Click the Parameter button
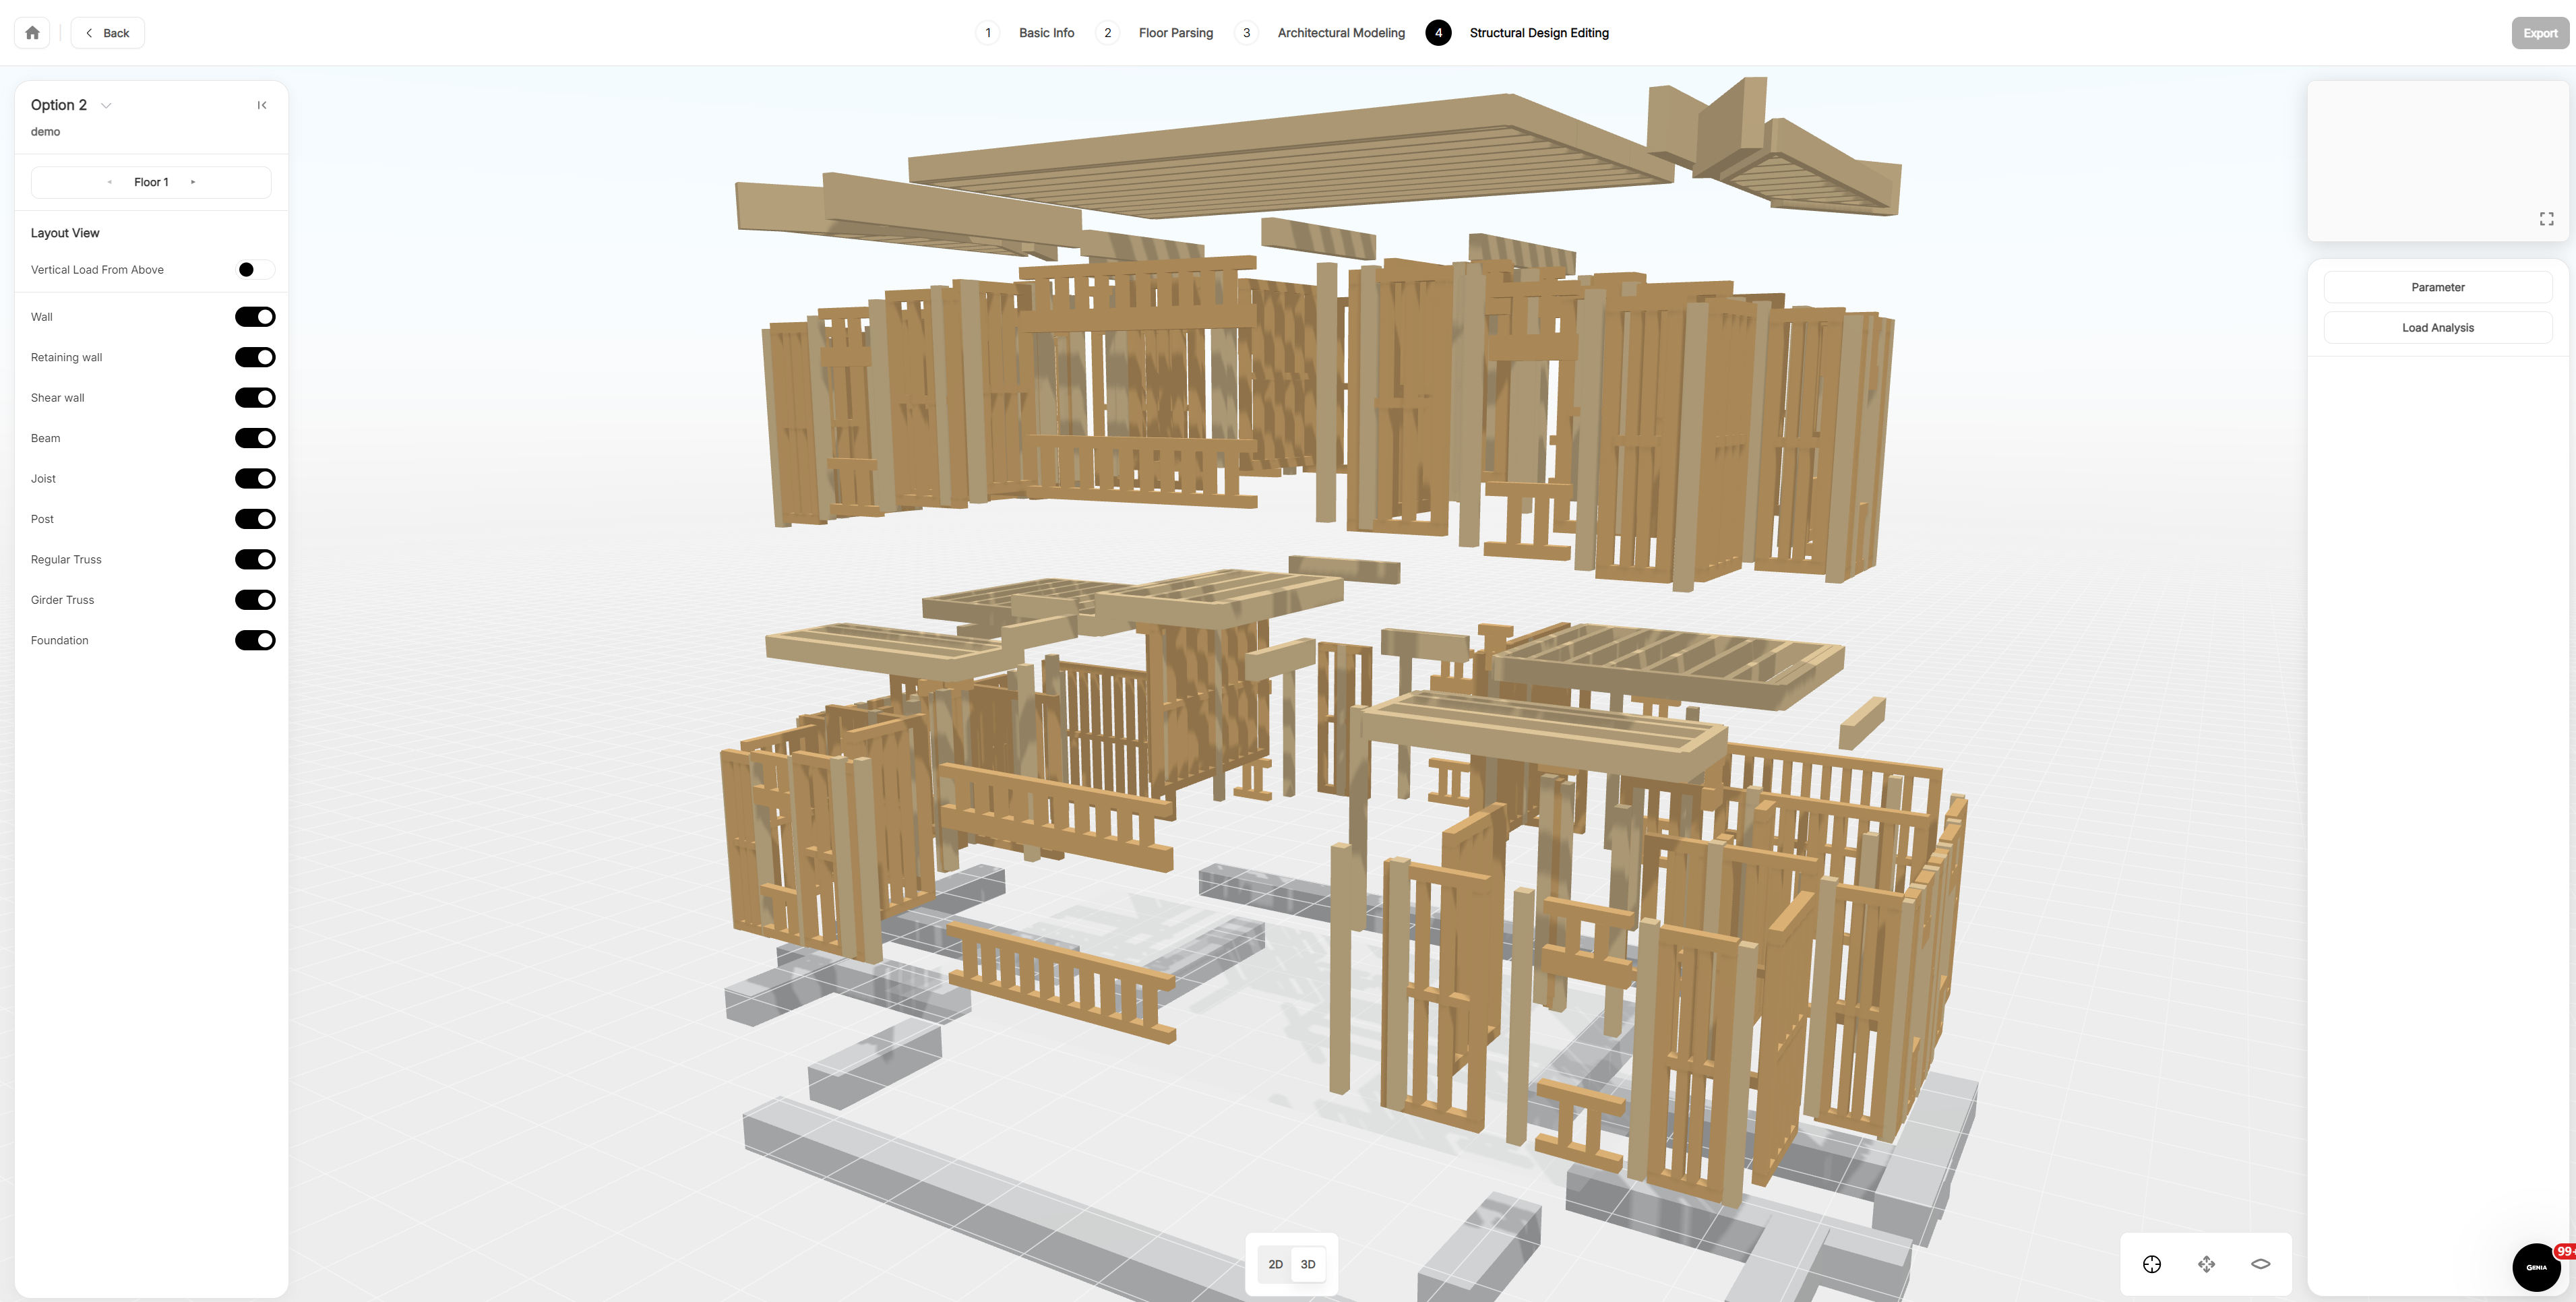2576x1302 pixels. [x=2437, y=287]
